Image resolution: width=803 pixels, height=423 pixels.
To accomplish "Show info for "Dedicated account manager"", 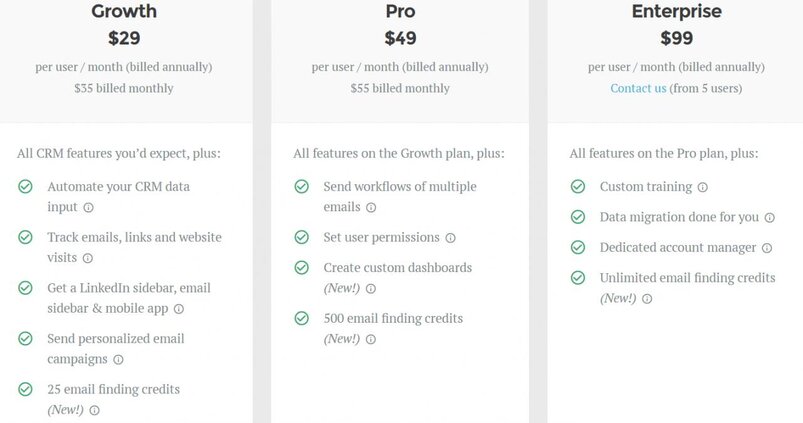I will [x=767, y=247].
